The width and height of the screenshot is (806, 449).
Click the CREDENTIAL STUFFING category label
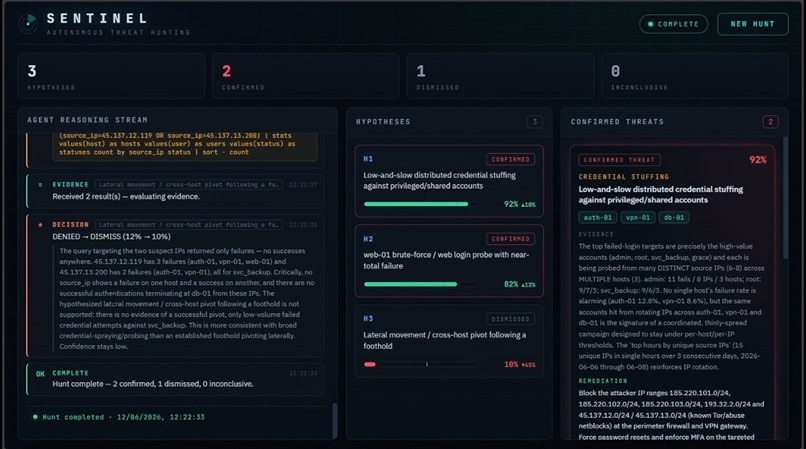coord(624,176)
